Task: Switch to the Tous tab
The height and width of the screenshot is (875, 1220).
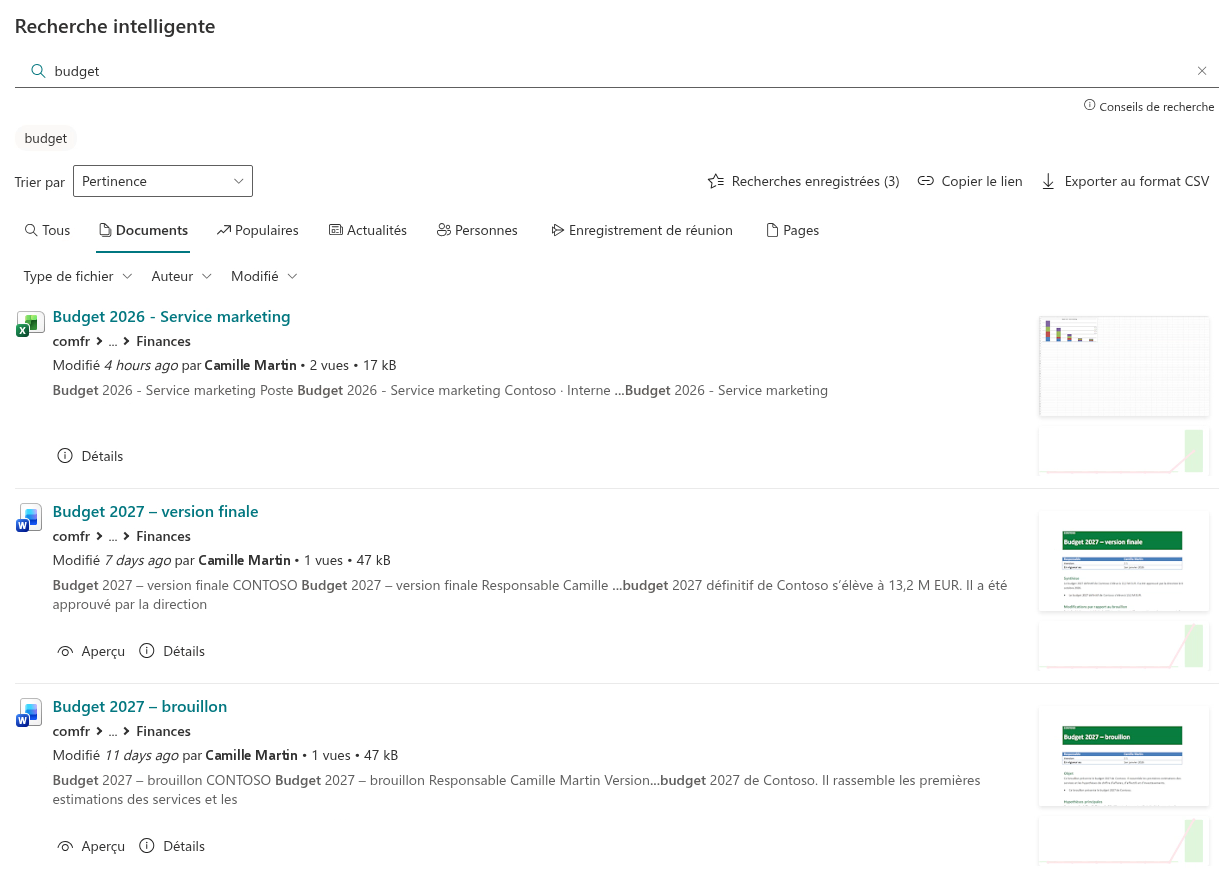Action: [47, 230]
